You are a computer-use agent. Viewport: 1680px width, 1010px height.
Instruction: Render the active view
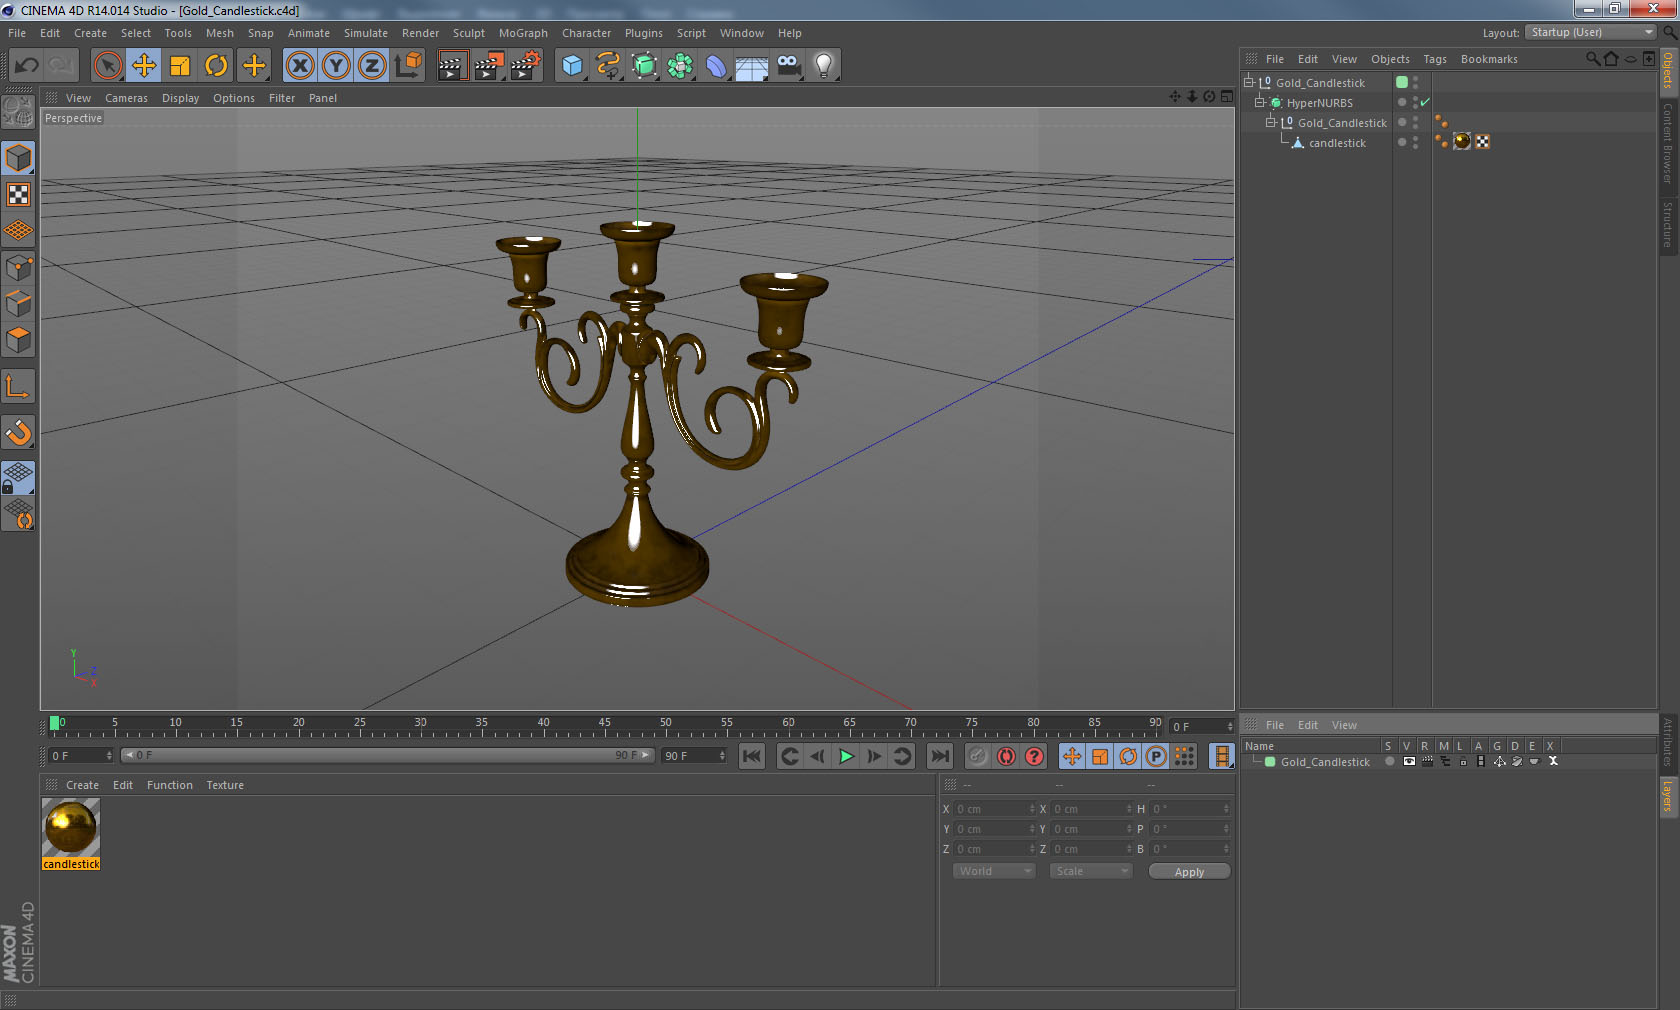click(452, 66)
